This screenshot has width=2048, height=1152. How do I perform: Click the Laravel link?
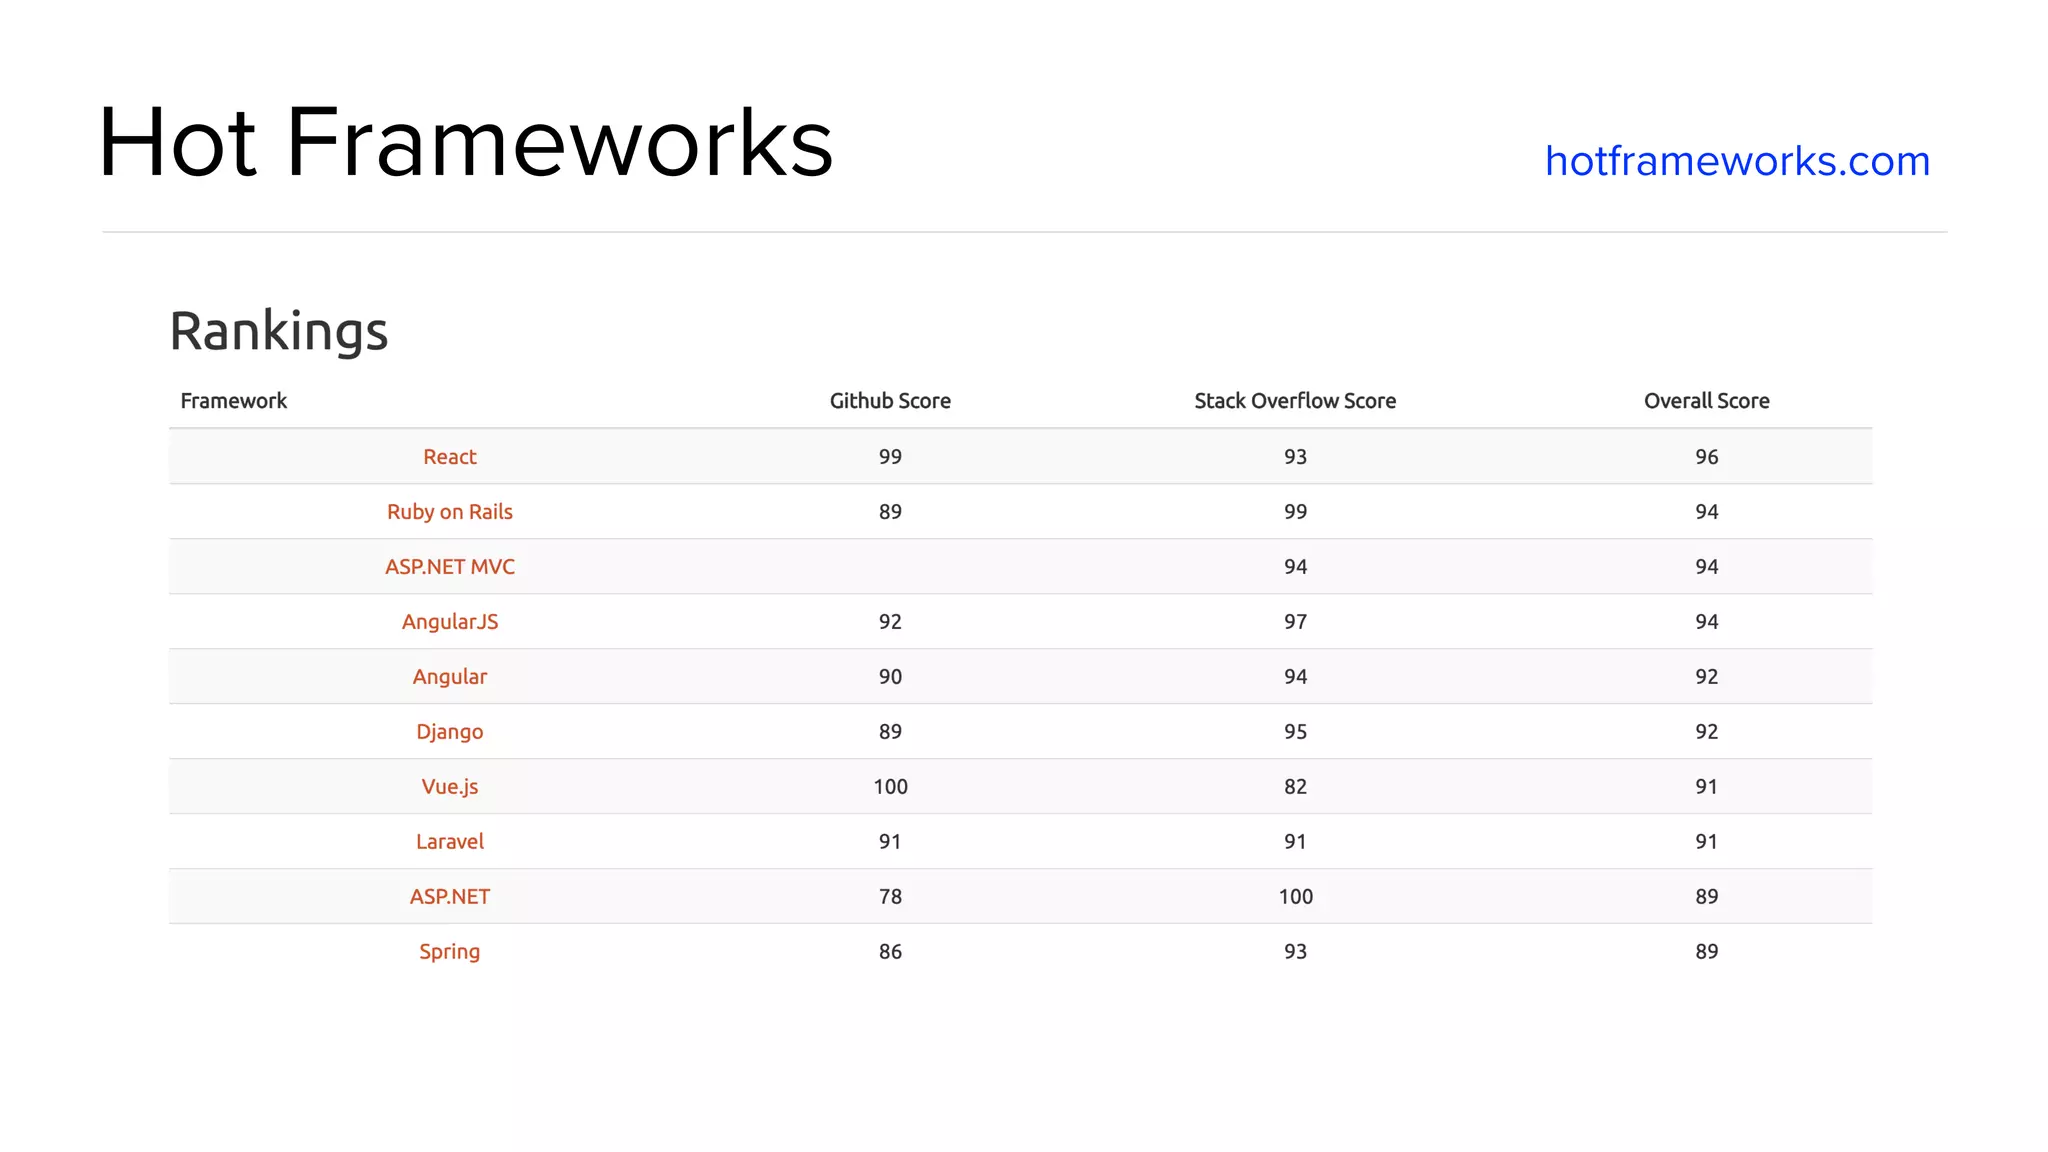449,842
